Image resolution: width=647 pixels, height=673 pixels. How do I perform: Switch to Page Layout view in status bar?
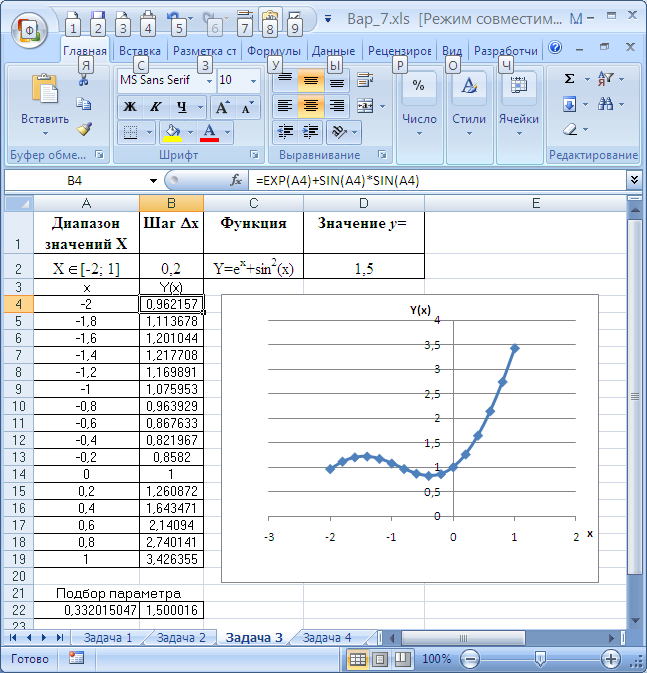click(x=379, y=660)
